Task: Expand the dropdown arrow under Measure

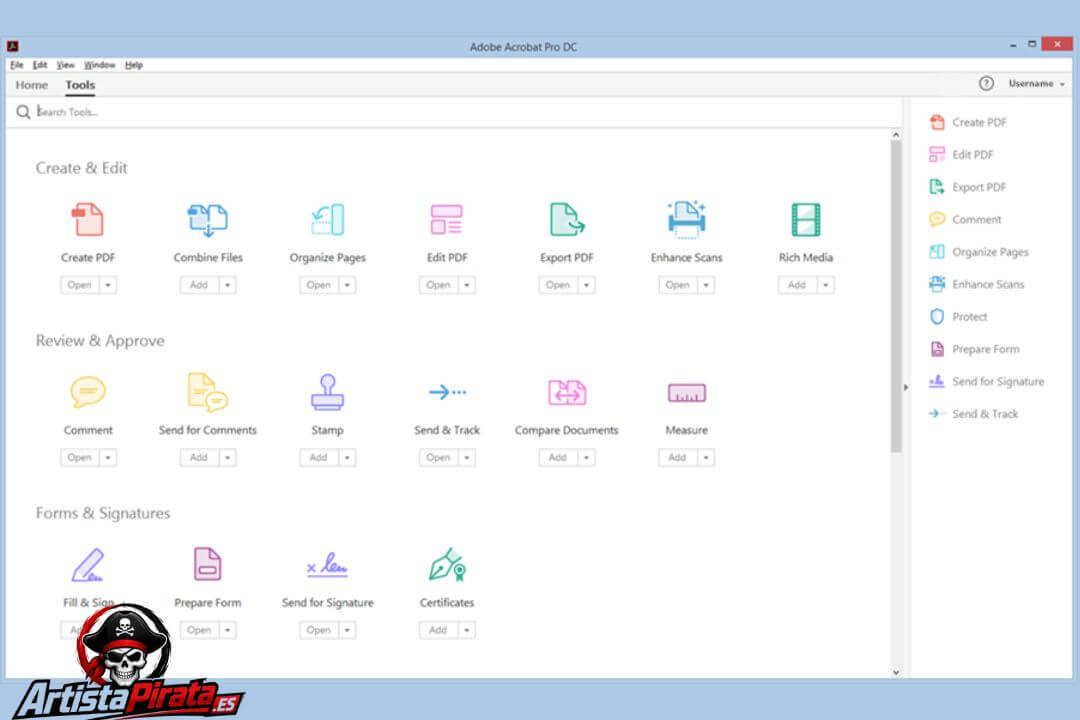Action: (x=706, y=457)
